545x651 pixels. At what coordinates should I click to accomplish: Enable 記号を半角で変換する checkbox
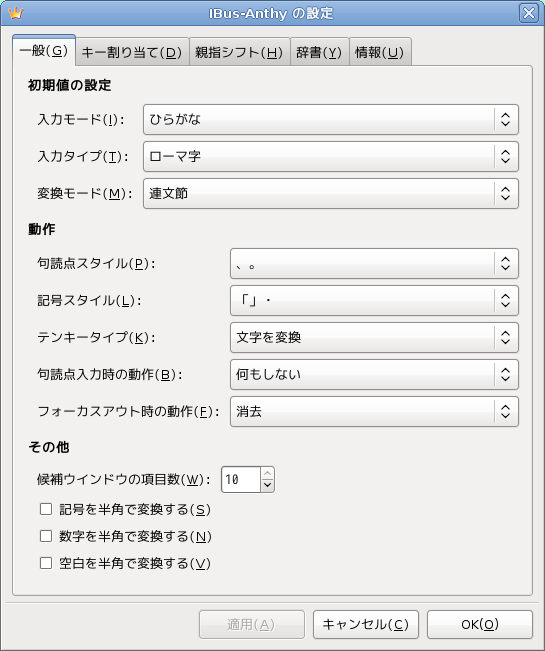click(x=46, y=509)
